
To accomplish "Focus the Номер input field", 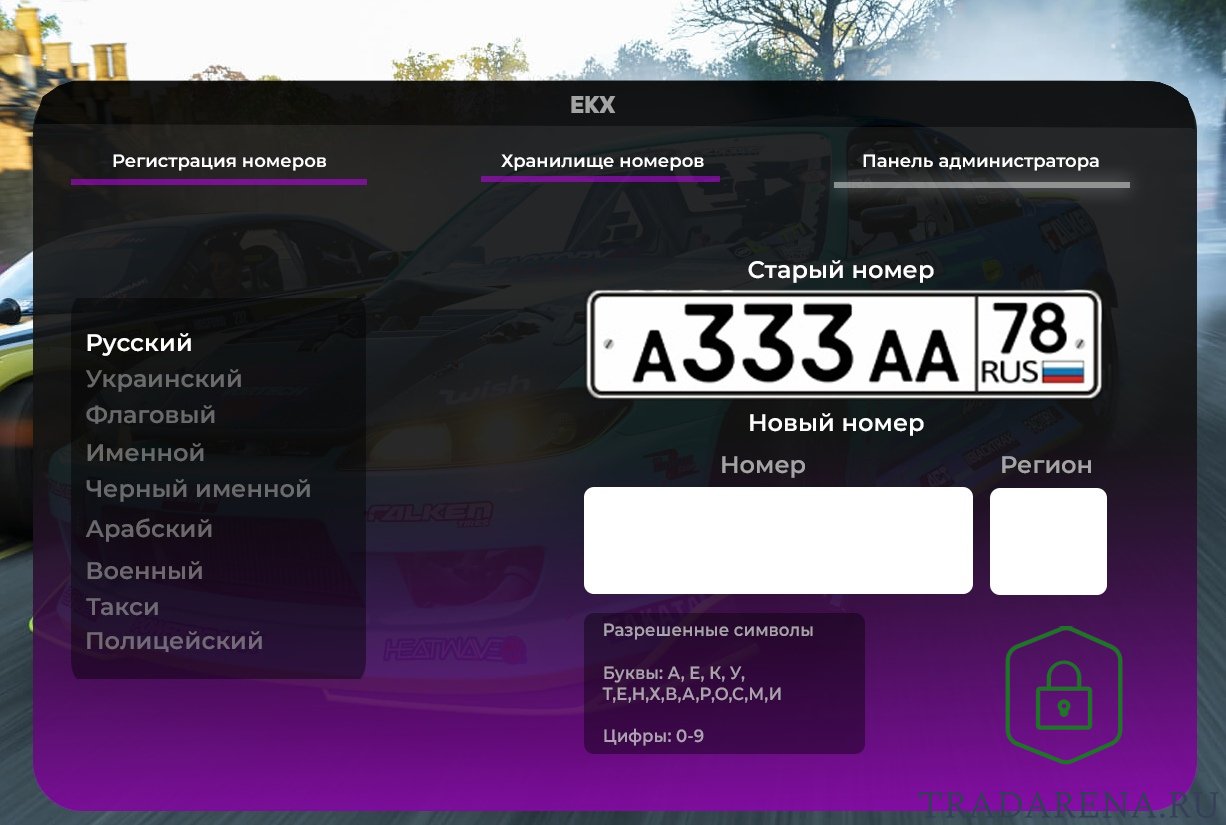I will [778, 541].
